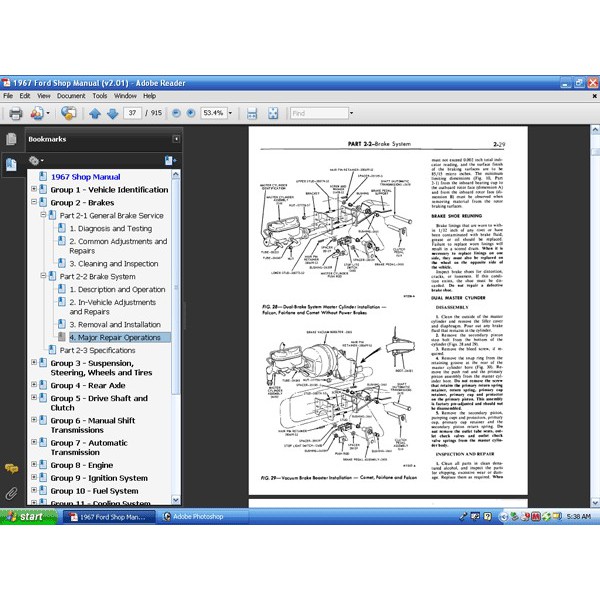This screenshot has height=600, width=600.
Task: Expand Group 5 - Drive Shaft and Clutch
Action: pos(34,398)
